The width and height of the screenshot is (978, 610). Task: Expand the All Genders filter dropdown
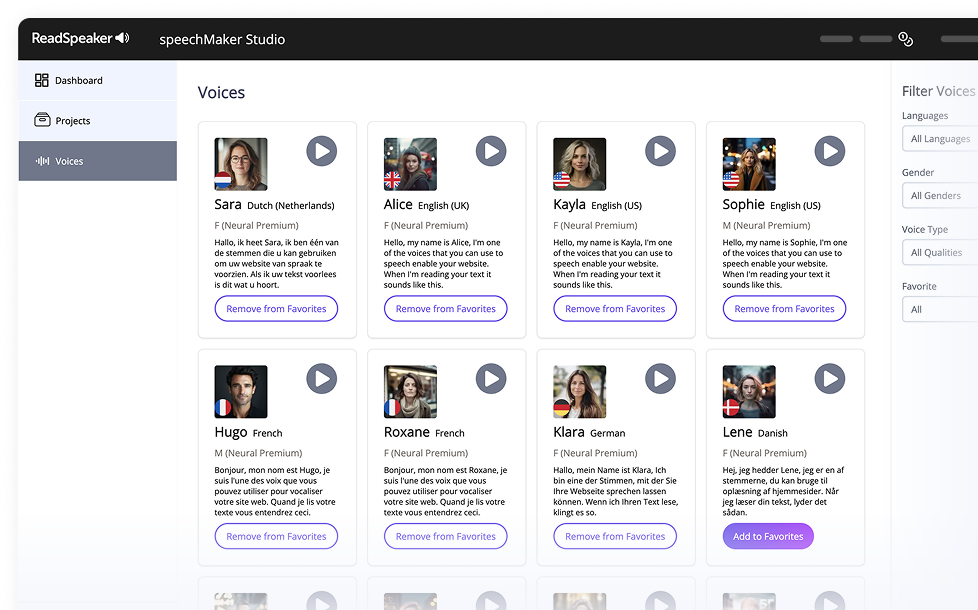point(940,196)
